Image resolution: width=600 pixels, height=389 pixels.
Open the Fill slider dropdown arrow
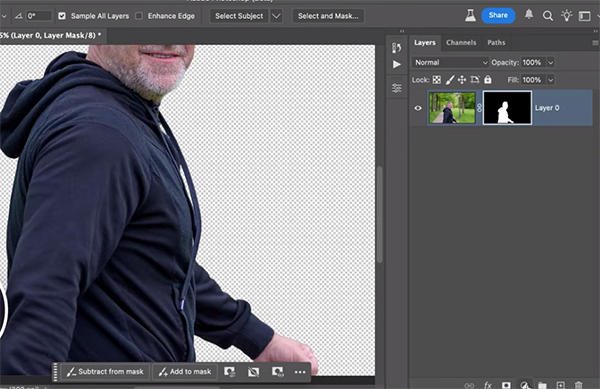550,80
